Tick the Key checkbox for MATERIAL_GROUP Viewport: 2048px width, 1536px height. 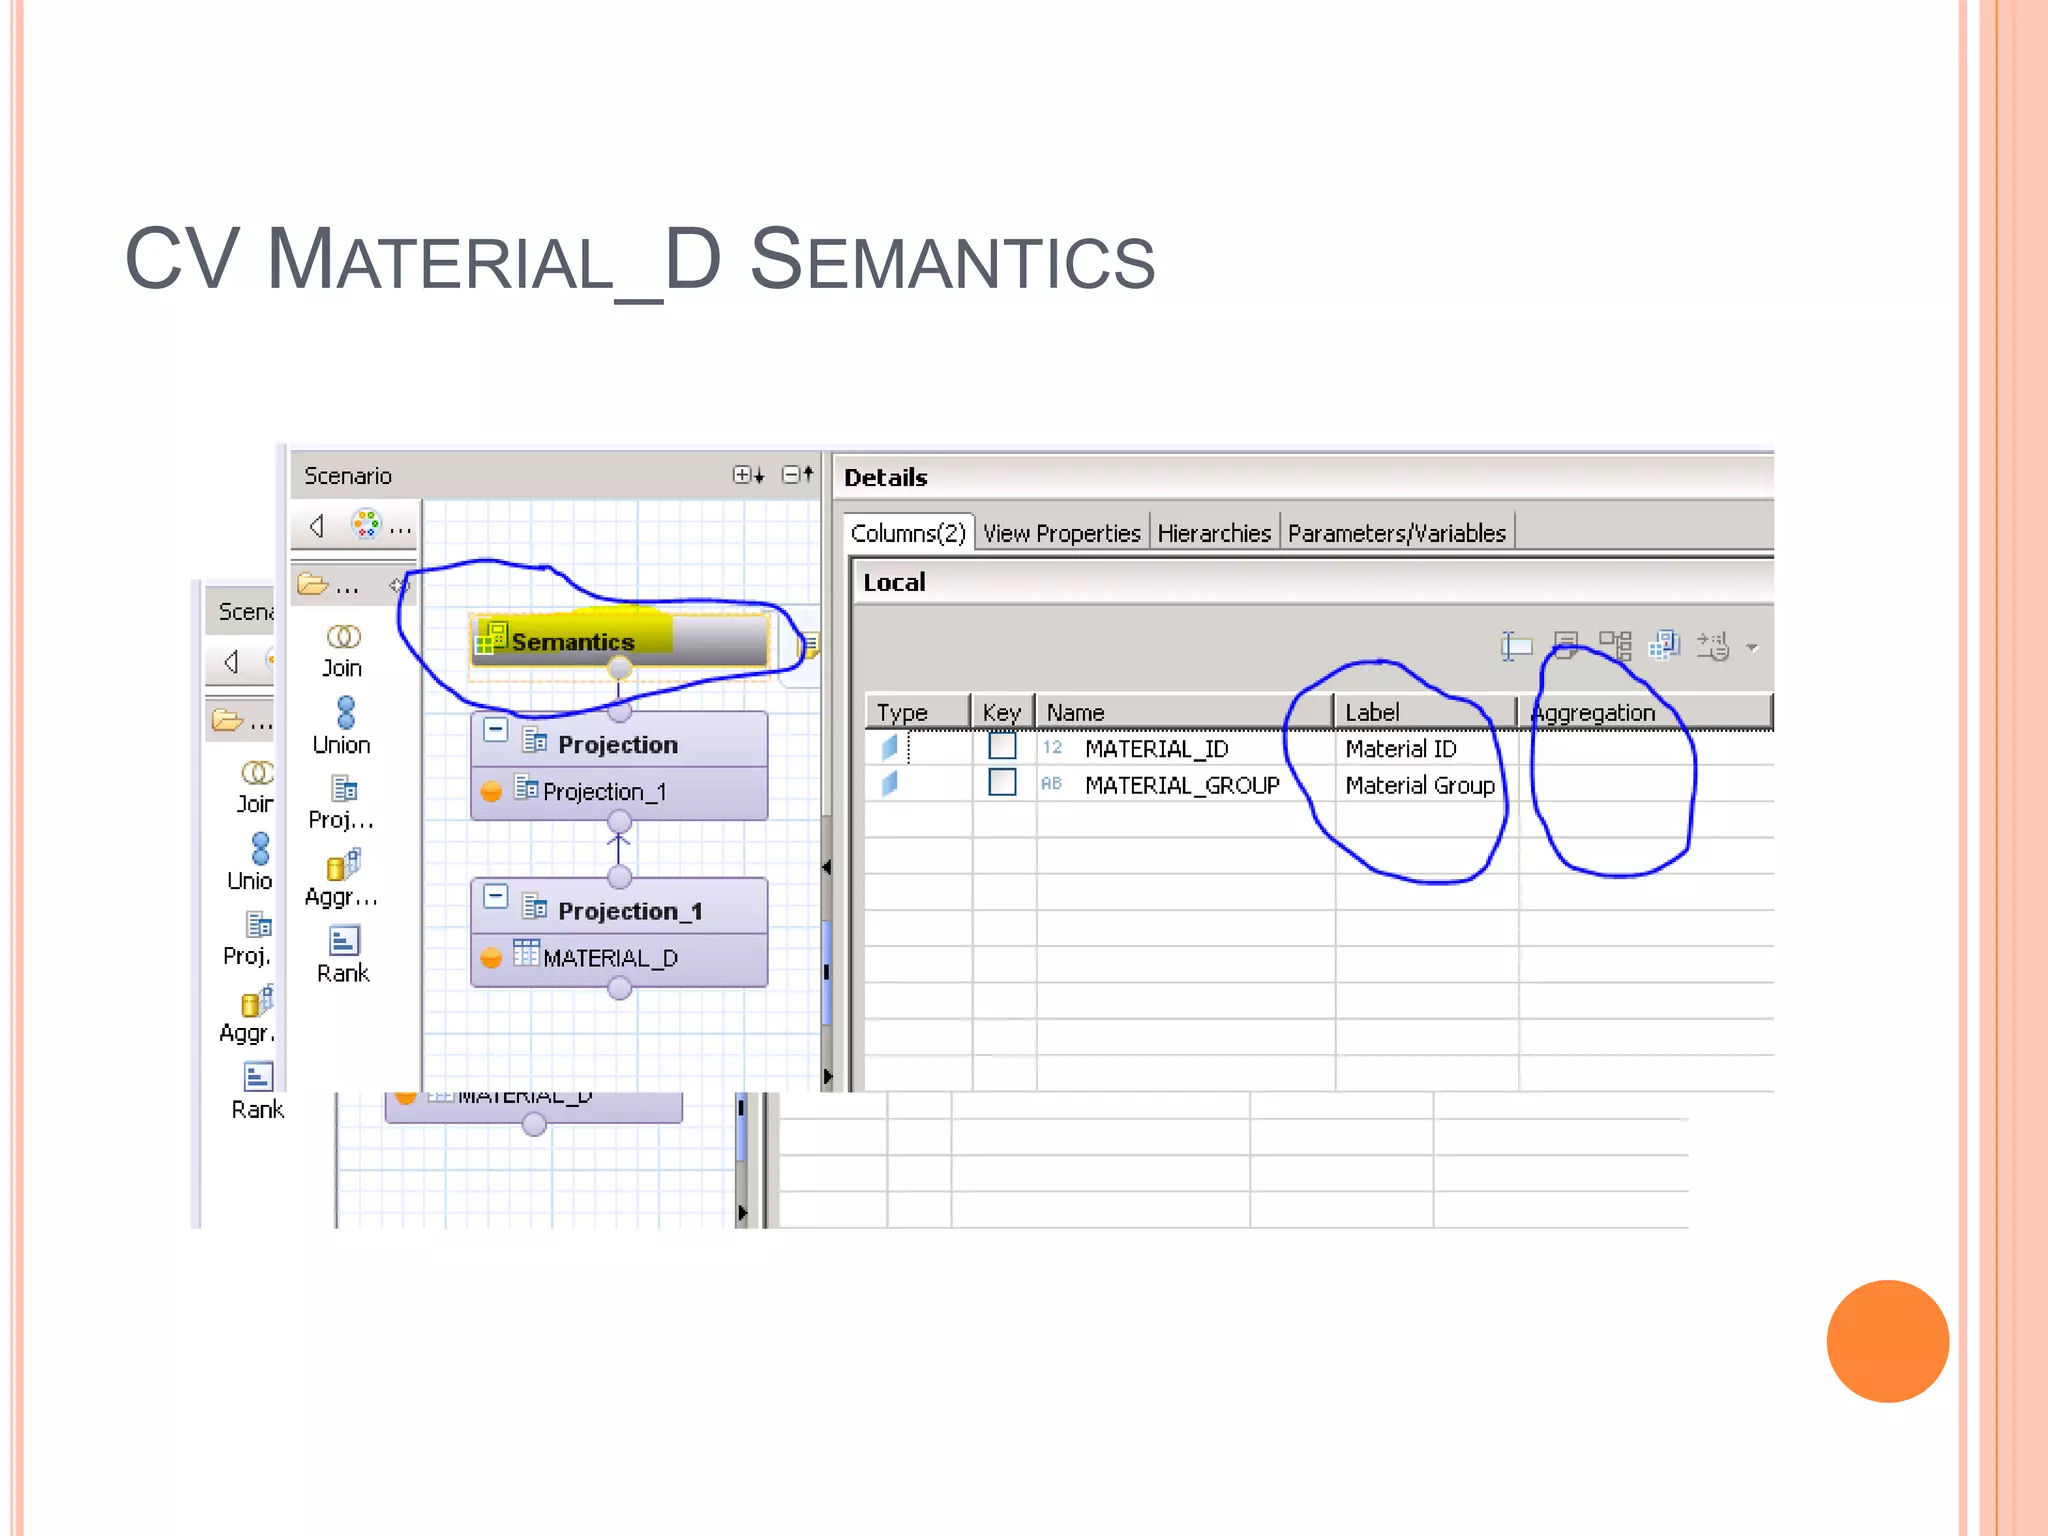1002,782
